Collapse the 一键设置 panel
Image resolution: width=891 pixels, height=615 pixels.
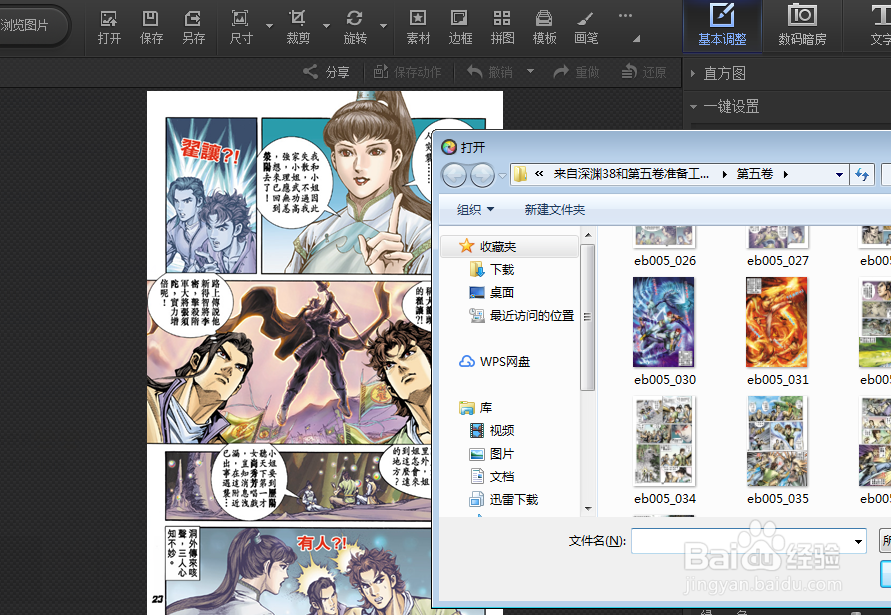(693, 106)
